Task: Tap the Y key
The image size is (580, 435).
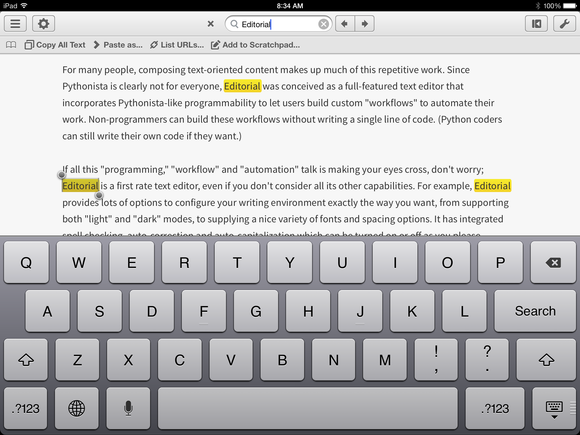Action: tap(290, 263)
